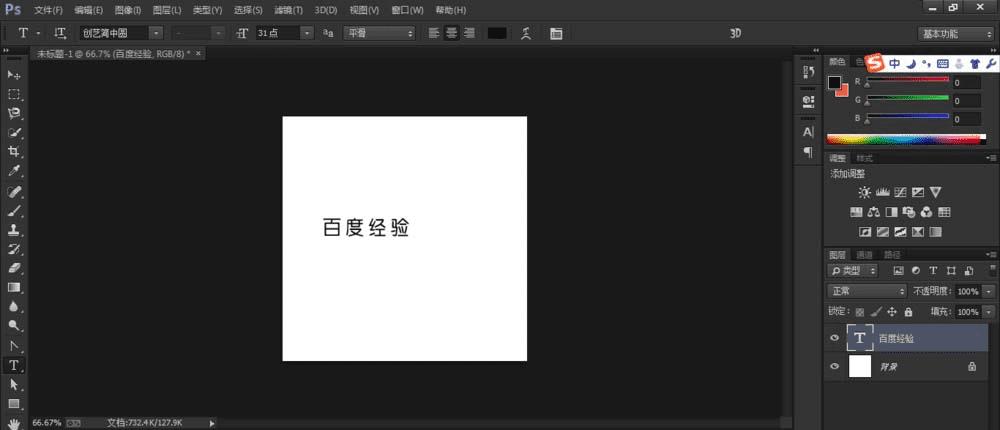Switch to the 通道 channels tab
The height and width of the screenshot is (430, 1000).
point(864,255)
